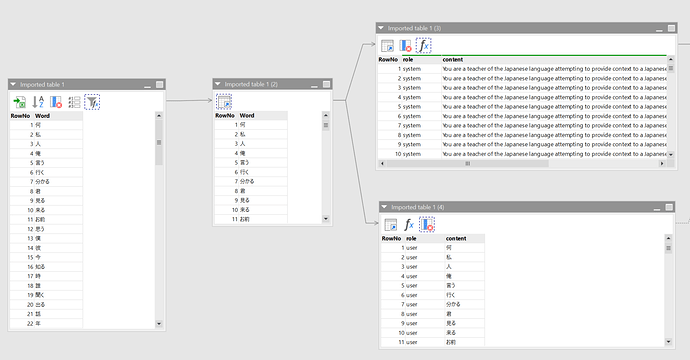The image size is (690, 360).
Task: Select the word cell in row 13 of Imported table 1
Action: (x=58, y=238)
